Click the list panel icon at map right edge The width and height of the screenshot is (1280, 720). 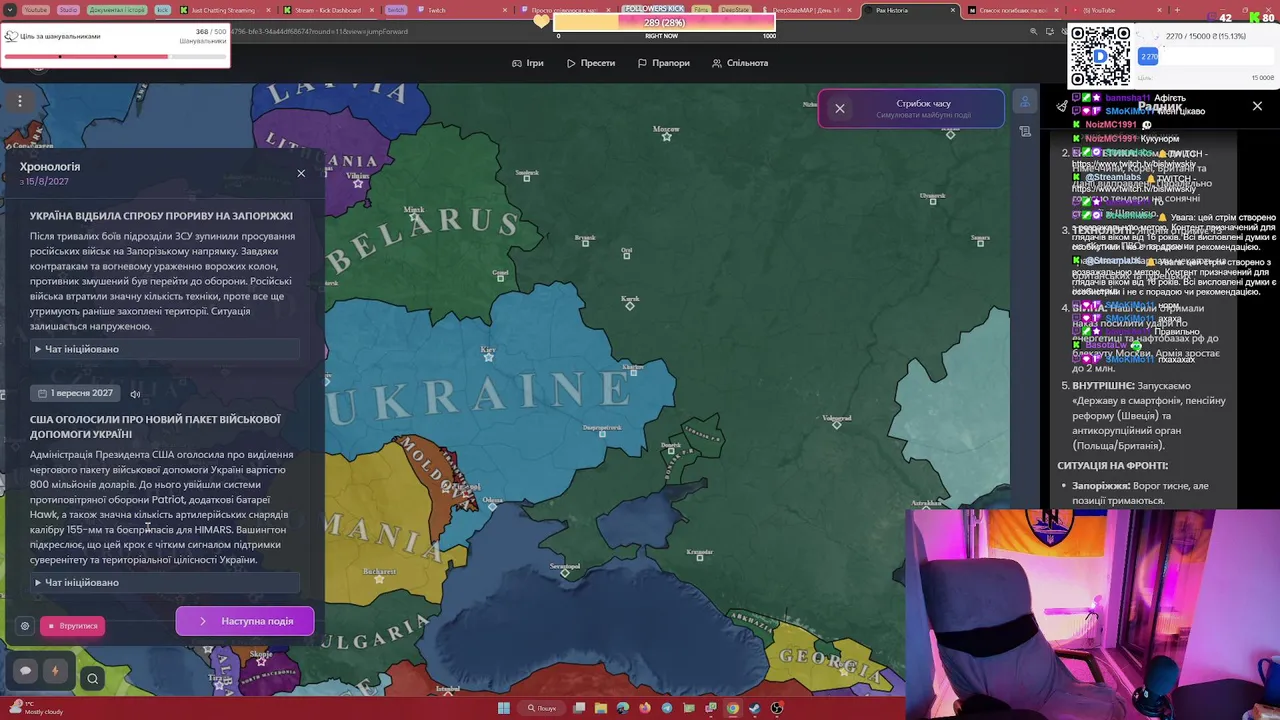click(x=1025, y=131)
